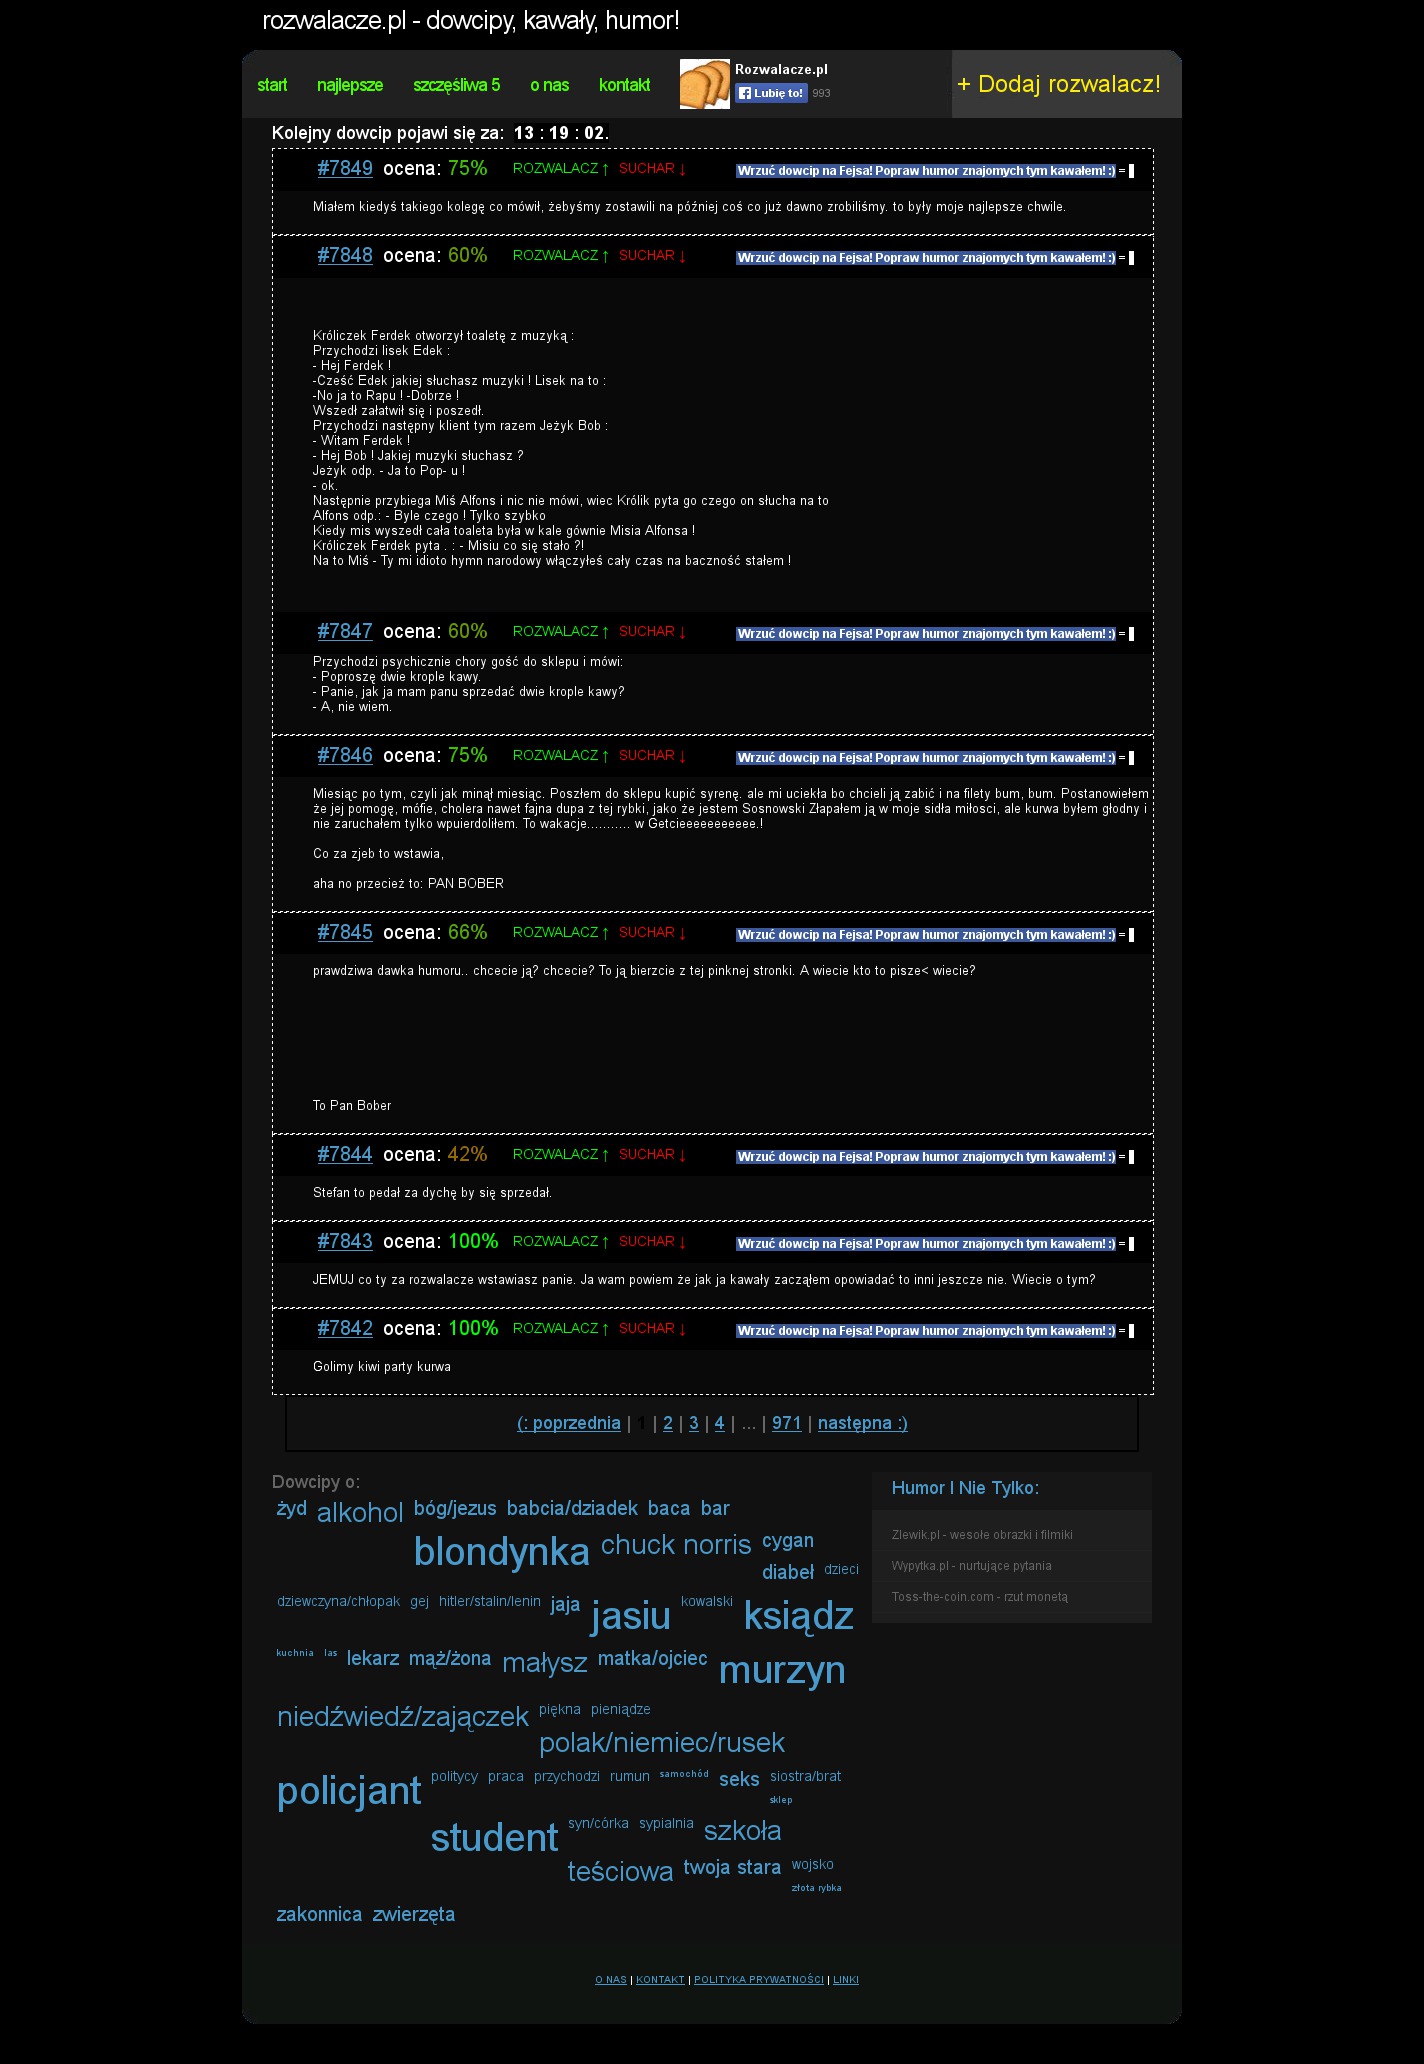
Task: Downvote joke #7848 with SUCHAR arrow
Action: (x=652, y=256)
